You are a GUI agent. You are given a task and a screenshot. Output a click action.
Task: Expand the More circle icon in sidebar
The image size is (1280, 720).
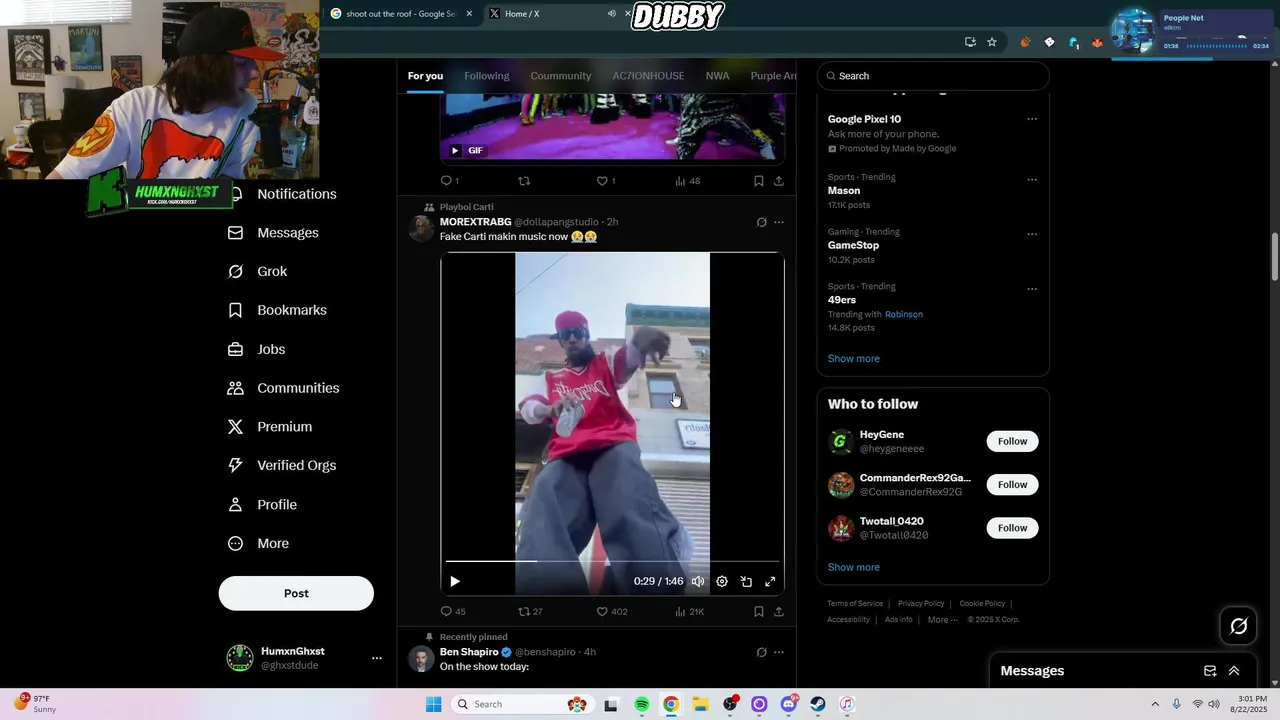235,544
